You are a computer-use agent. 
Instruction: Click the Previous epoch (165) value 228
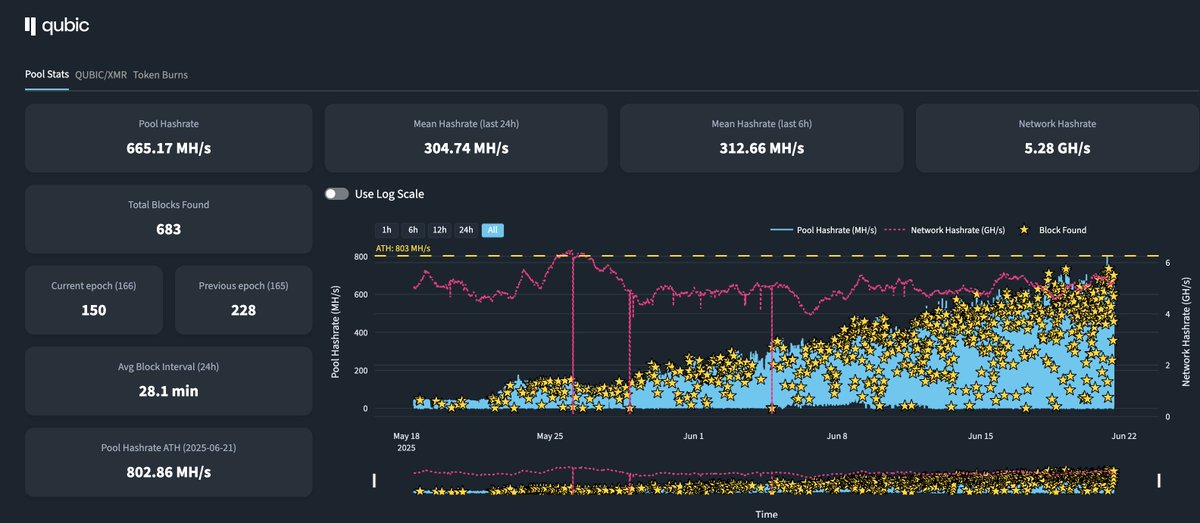[x=243, y=310]
